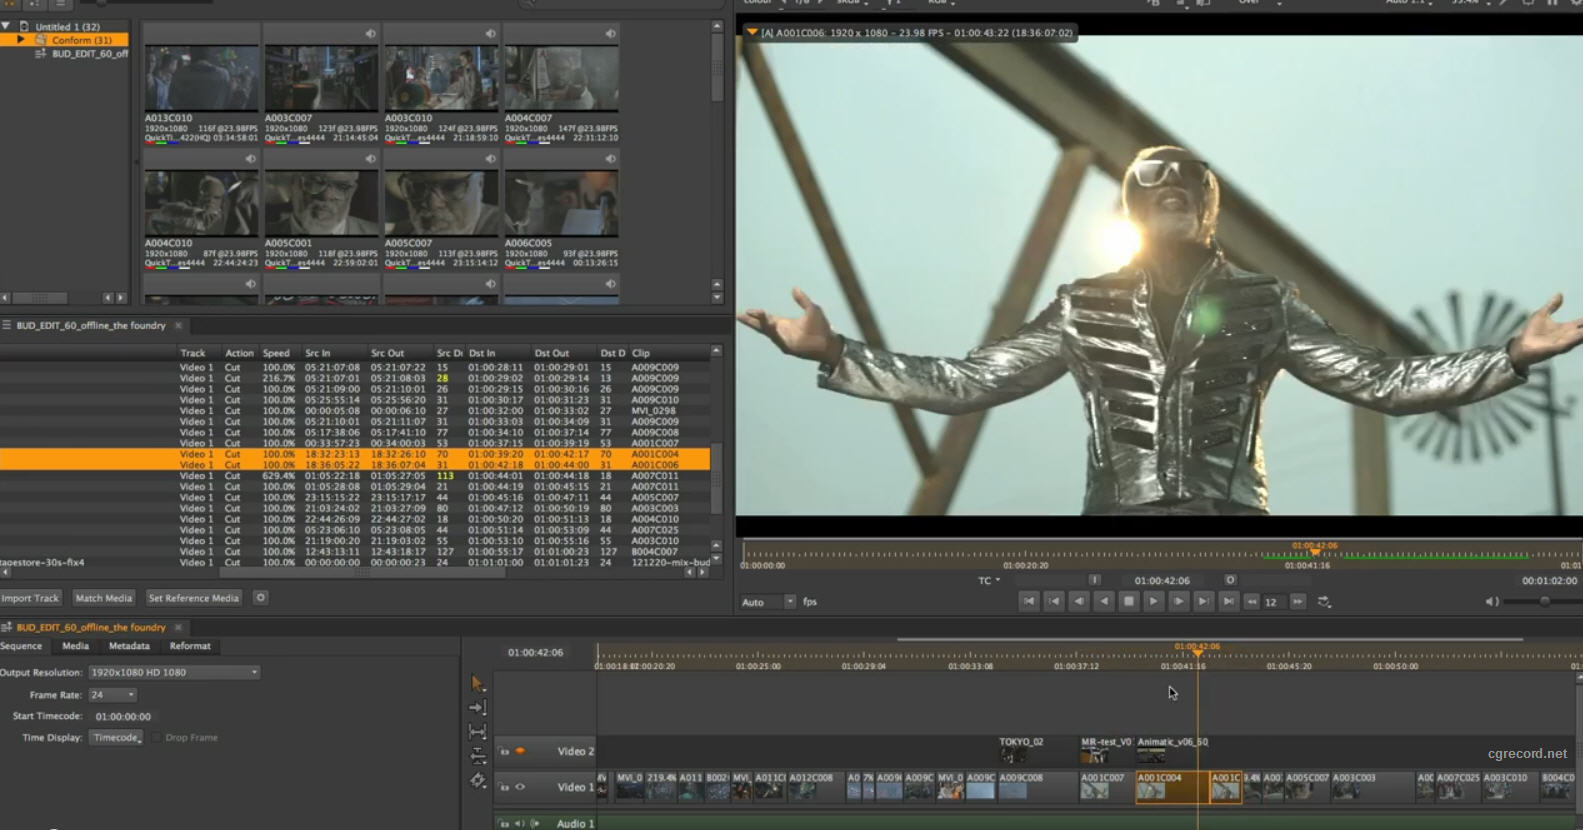Open the Time Display Timecode dropdown
Viewport: 1583px width, 830px height.
pos(116,738)
